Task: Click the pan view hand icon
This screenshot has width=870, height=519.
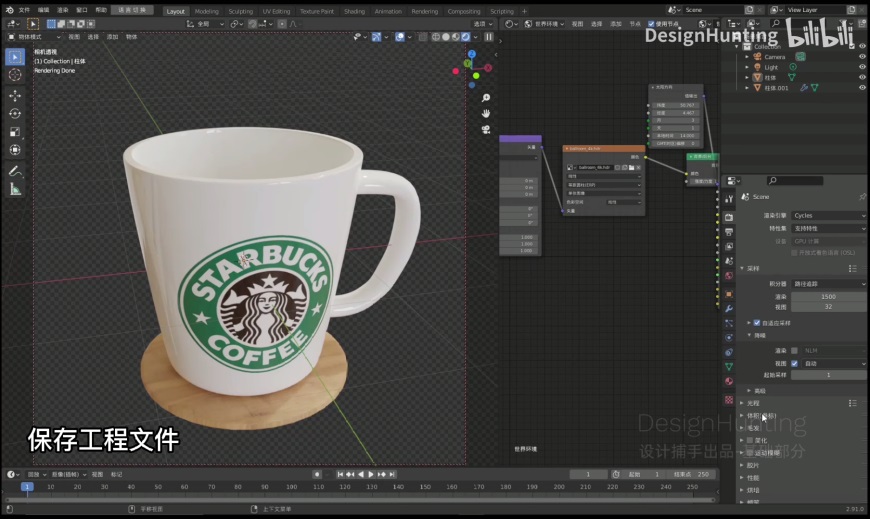Action: (x=486, y=114)
